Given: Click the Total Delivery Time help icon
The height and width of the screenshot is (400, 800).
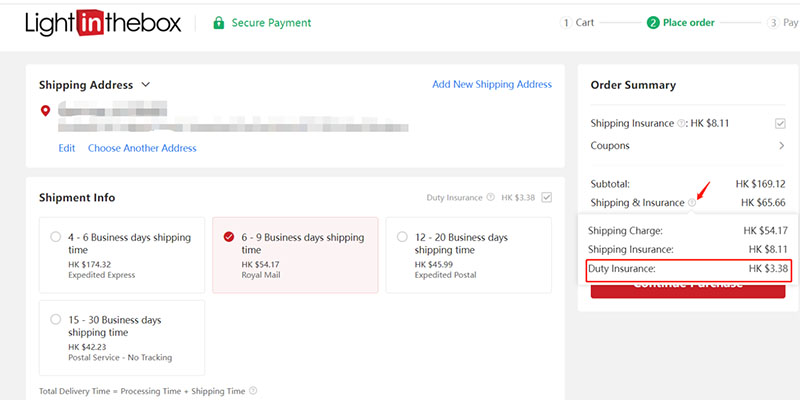Looking at the screenshot, I should coord(253,391).
